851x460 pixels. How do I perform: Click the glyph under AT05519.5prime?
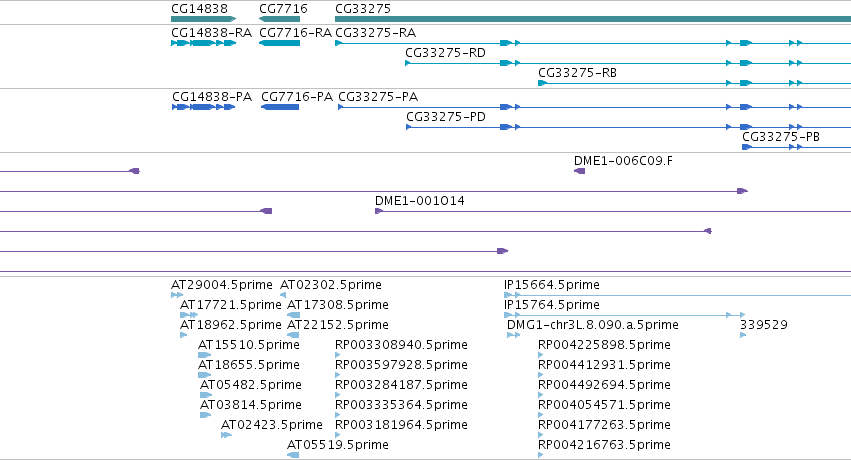(x=293, y=455)
